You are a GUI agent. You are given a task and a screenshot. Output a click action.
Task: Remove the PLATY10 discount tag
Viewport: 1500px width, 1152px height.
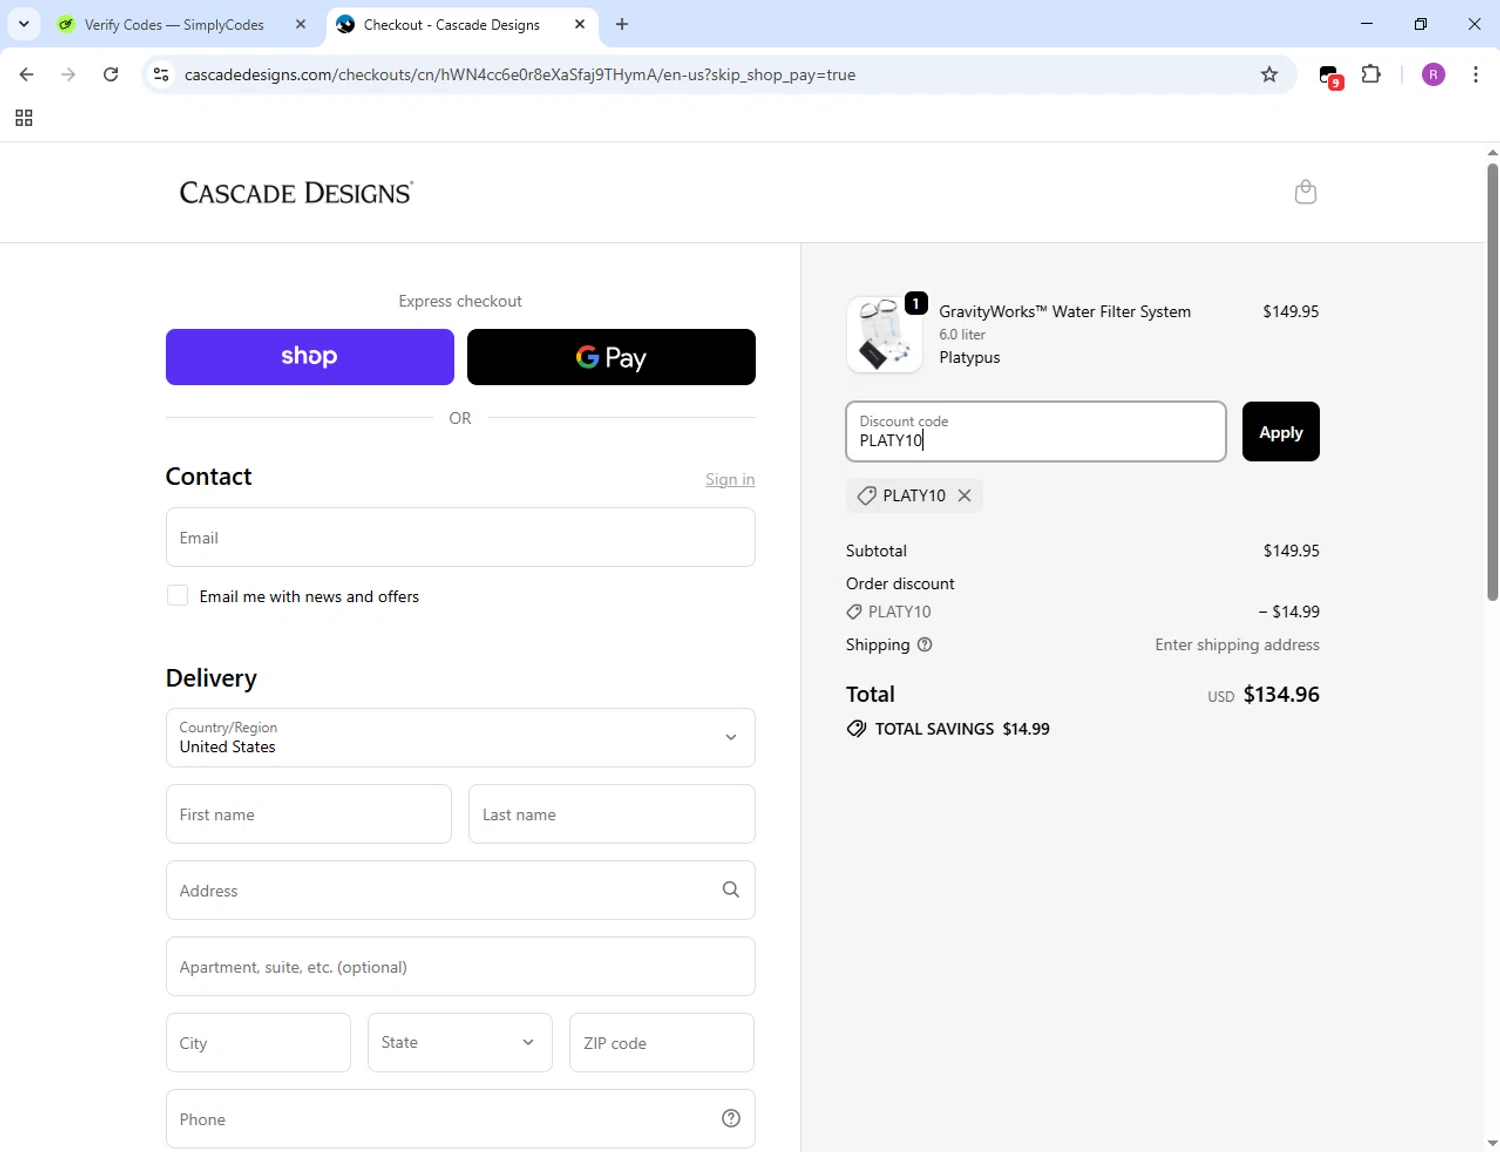pos(964,495)
